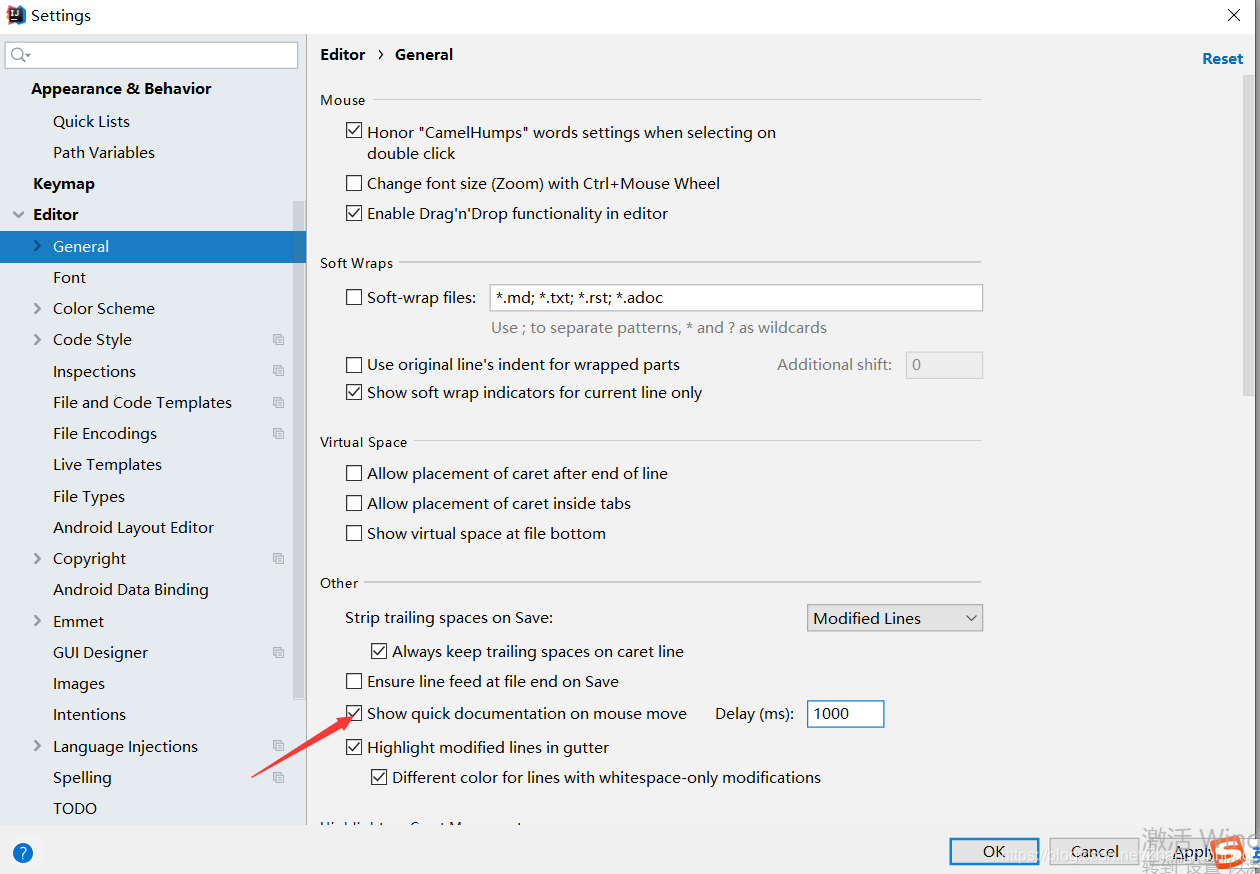Enable caret placement inside tabs
The image size is (1260, 874).
pyautogui.click(x=354, y=503)
